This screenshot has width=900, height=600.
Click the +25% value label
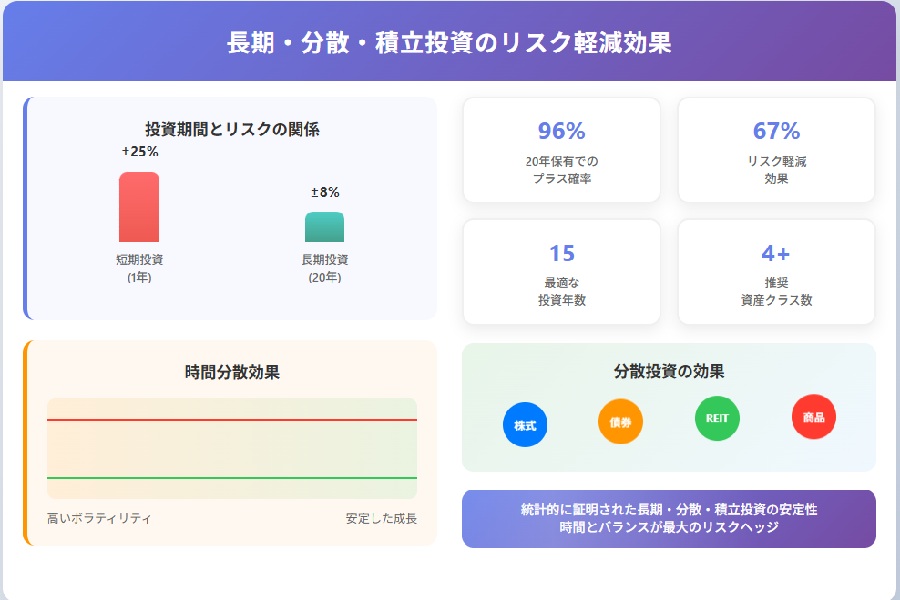(139, 151)
